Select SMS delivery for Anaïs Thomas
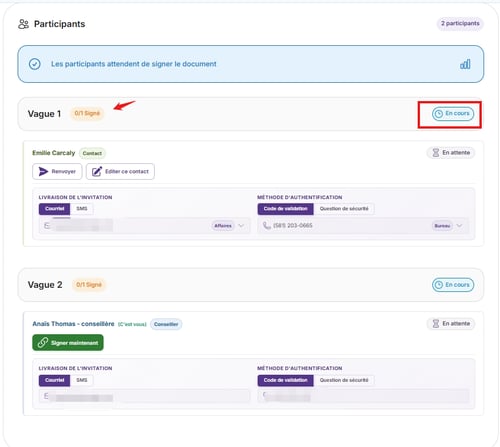 click(82, 380)
